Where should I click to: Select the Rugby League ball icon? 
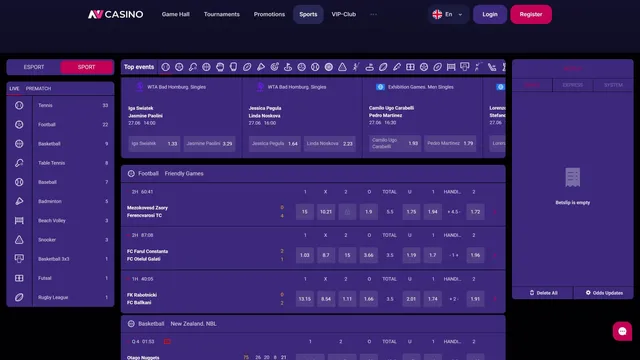click(x=19, y=297)
